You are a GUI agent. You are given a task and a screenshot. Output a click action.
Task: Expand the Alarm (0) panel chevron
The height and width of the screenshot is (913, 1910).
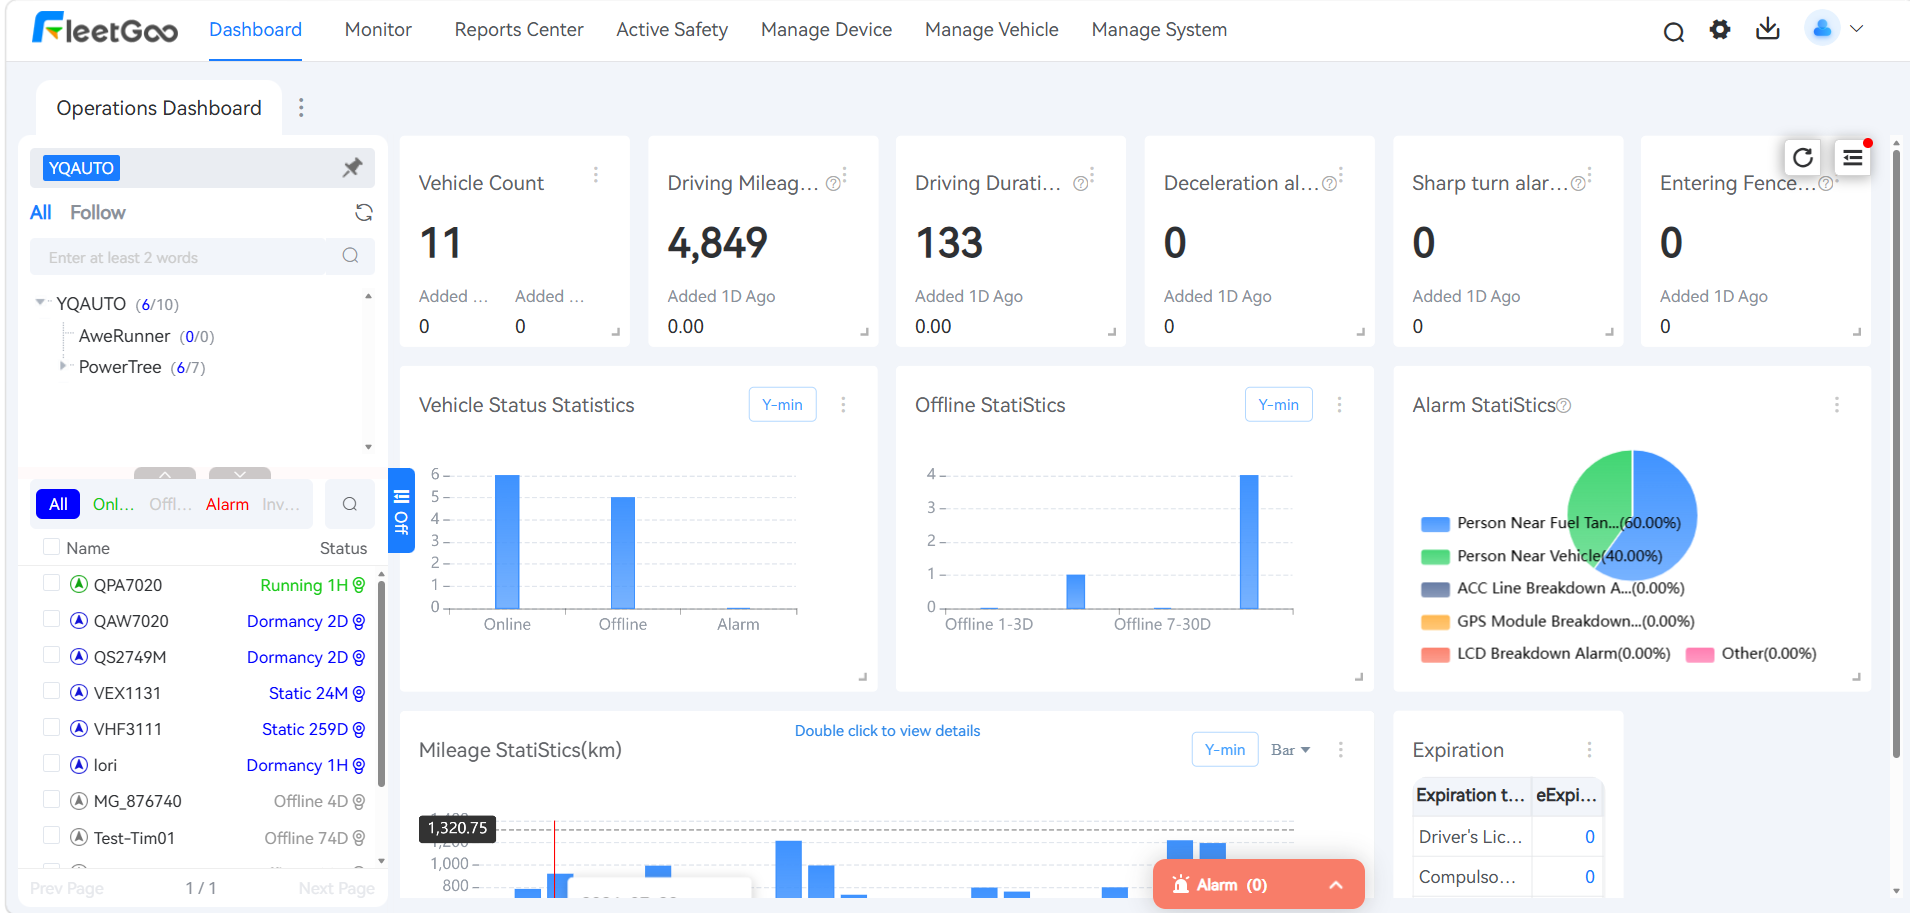coord(1335,885)
